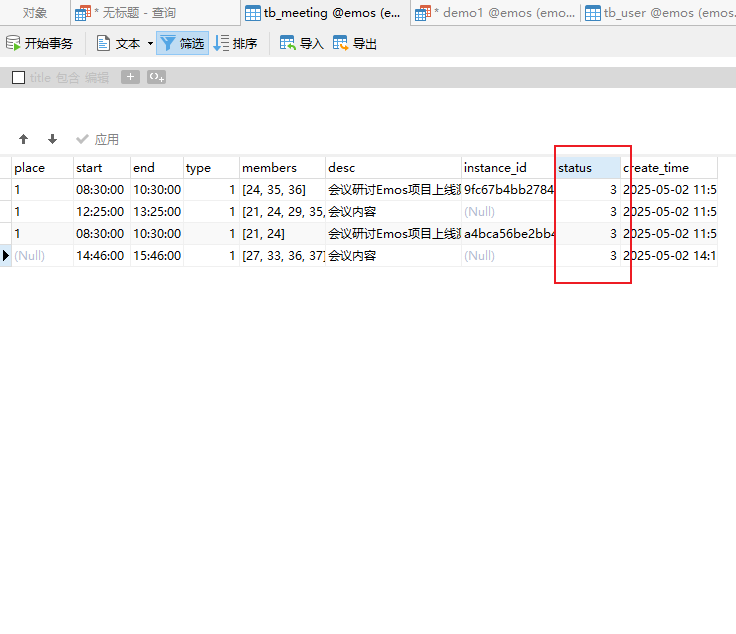
Task: Click the Apply (应用) filter button
Action: tap(97, 139)
